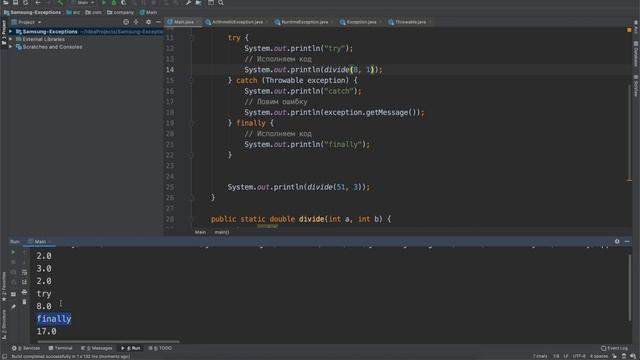Hide the Run panel with minus icon
Screen dimensions: 640x360
coord(627,242)
